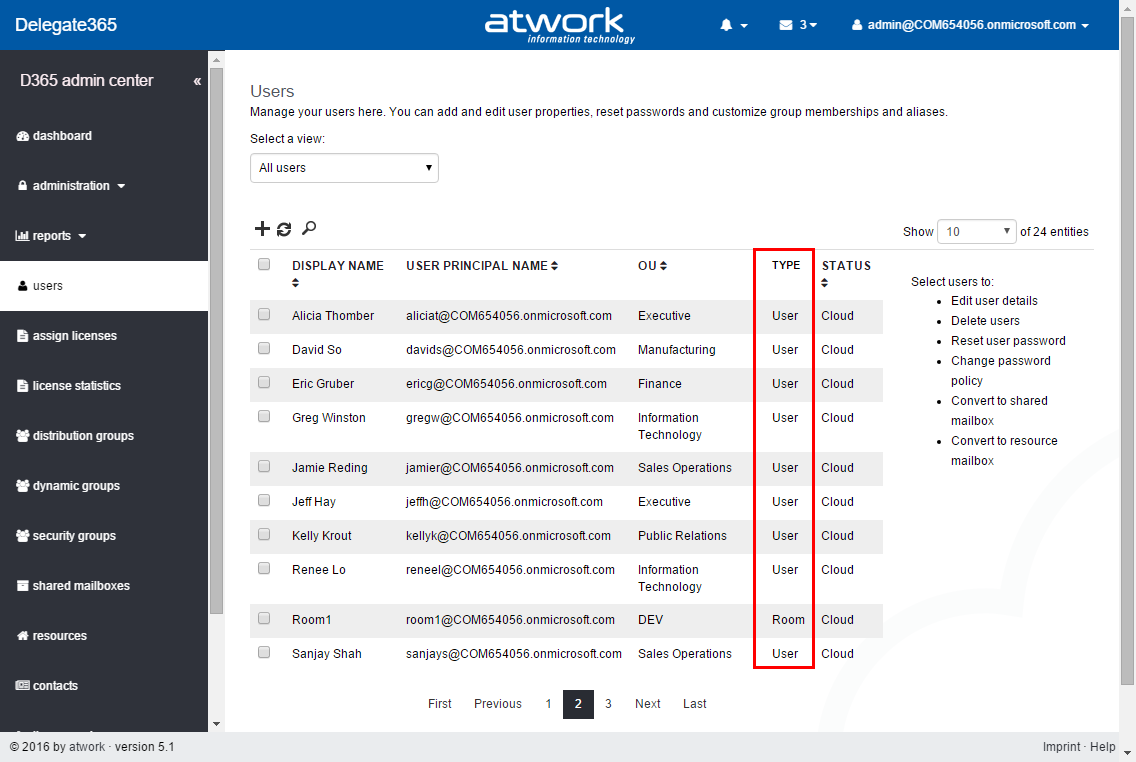
Task: Open the All users view dropdown
Action: (x=344, y=168)
